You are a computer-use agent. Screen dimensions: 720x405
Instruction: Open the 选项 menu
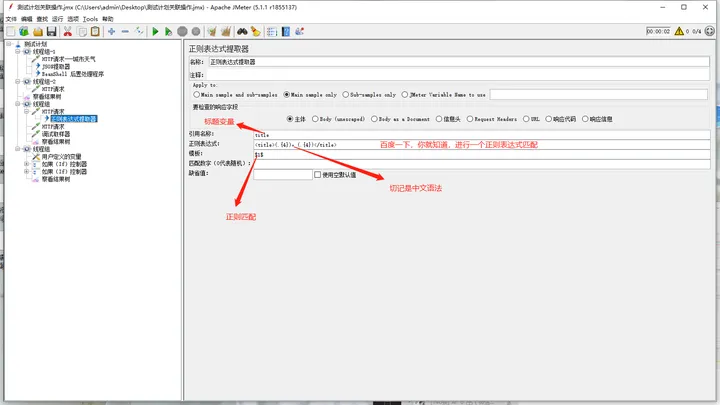point(73,19)
